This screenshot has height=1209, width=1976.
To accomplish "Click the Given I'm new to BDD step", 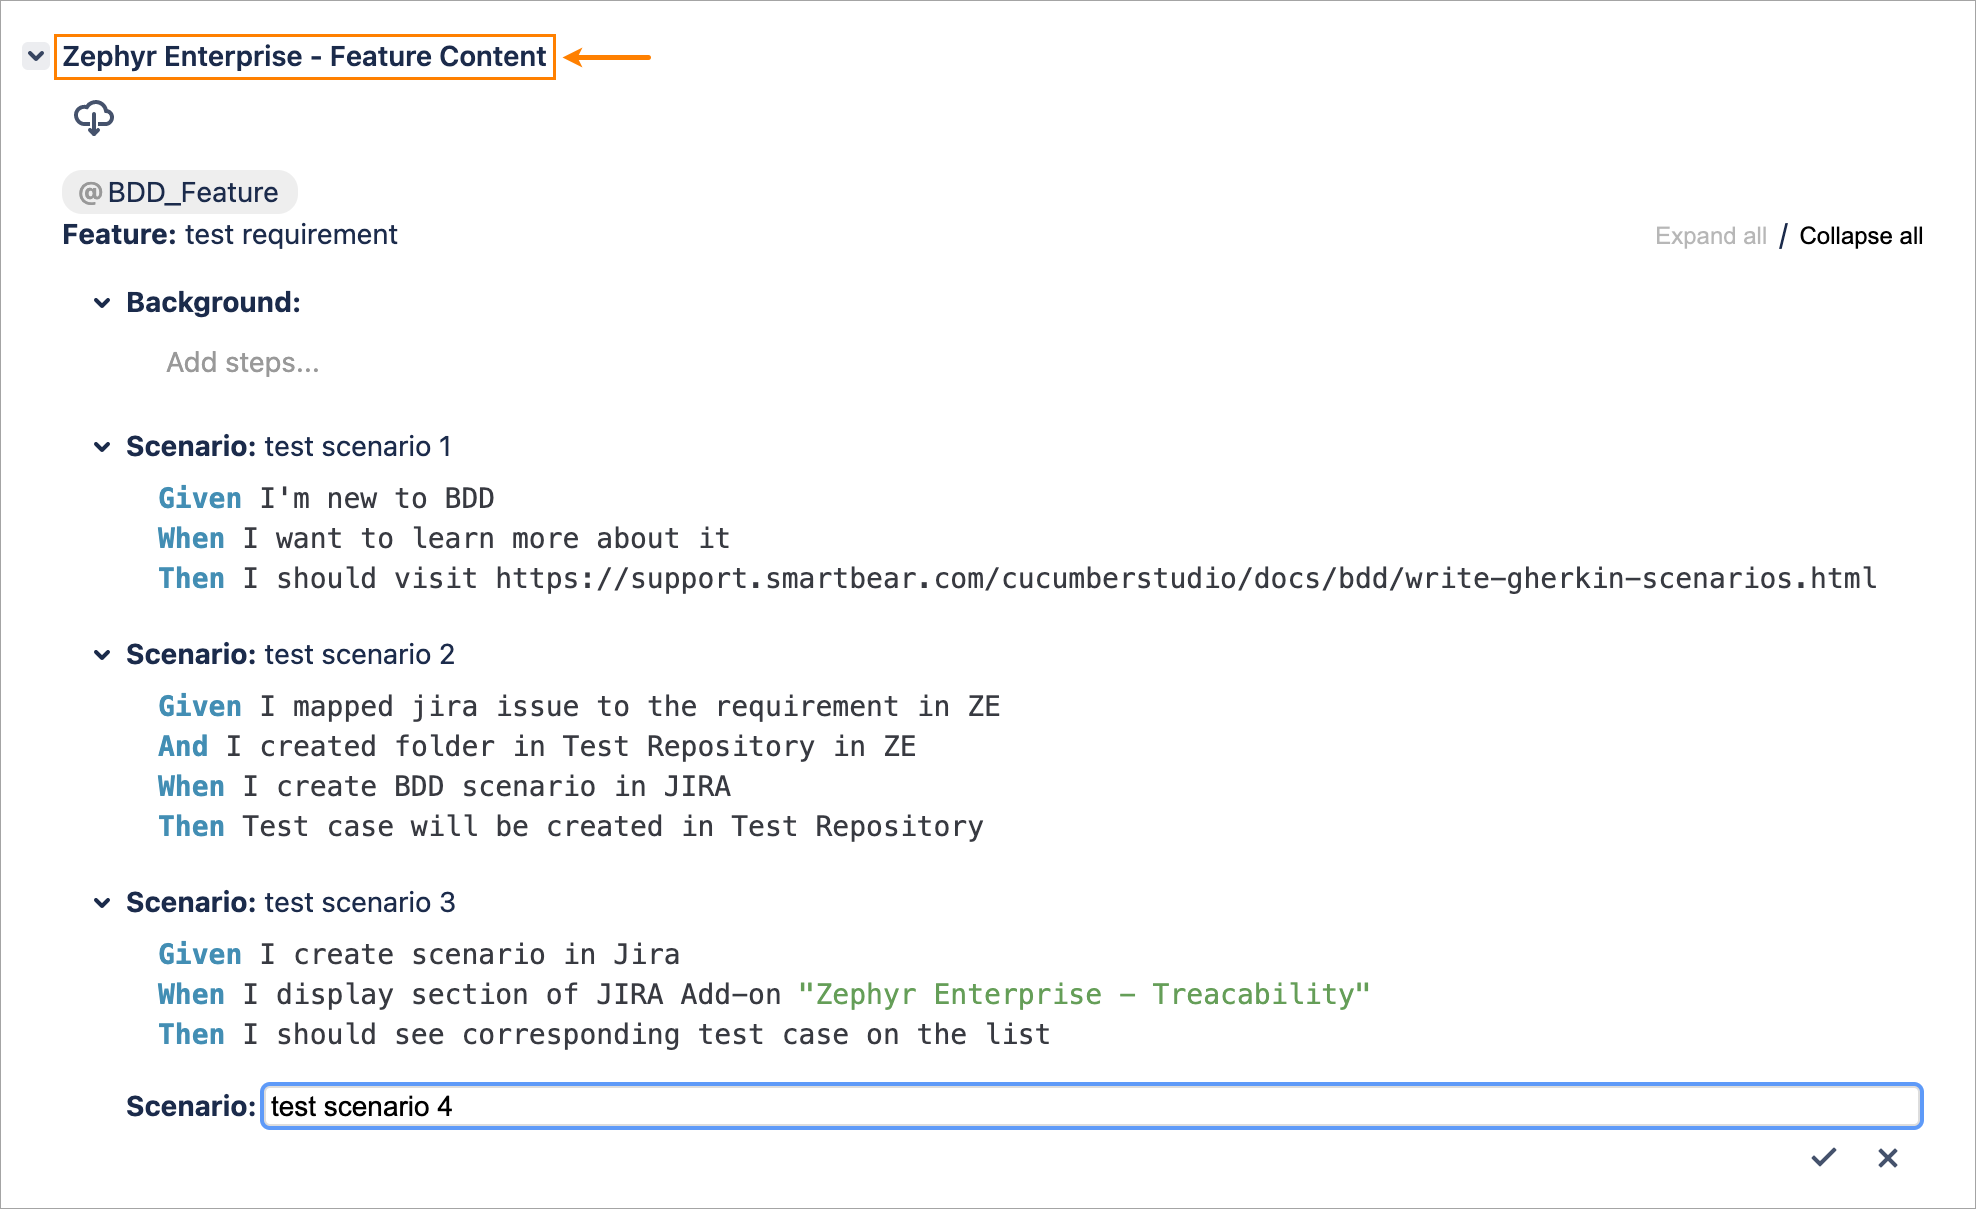I will coord(326,498).
